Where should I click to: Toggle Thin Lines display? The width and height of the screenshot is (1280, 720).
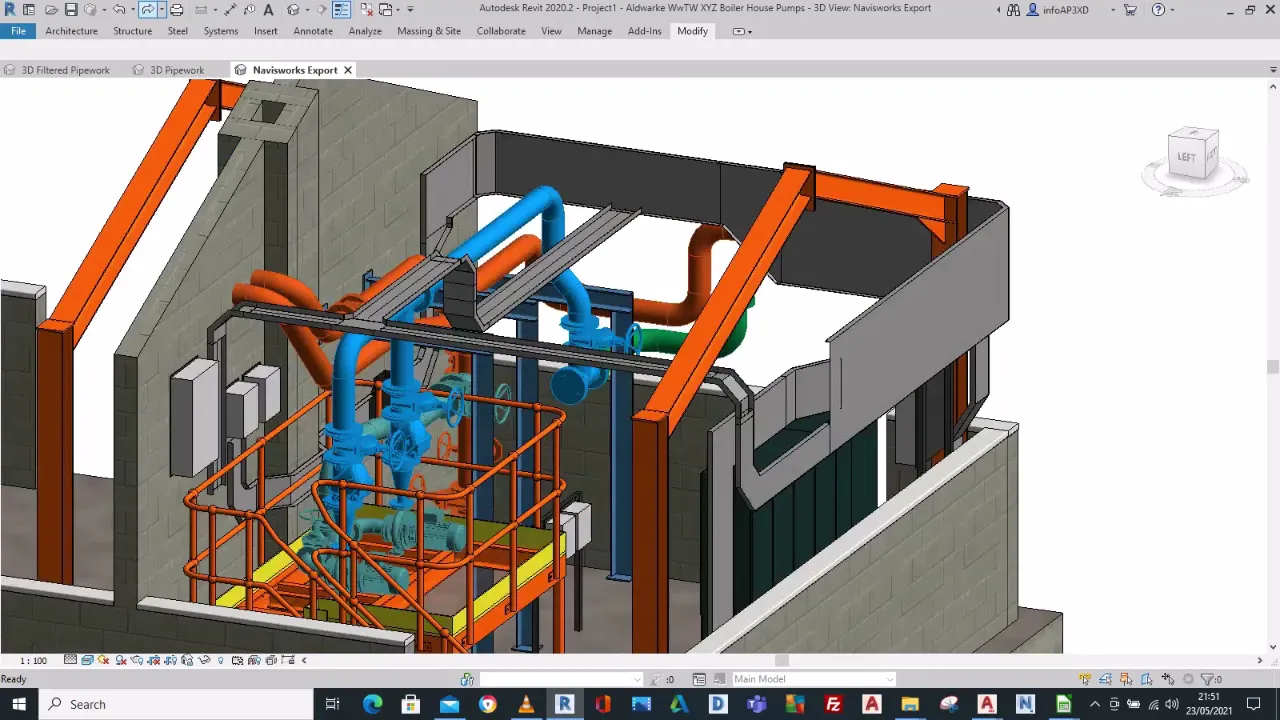pyautogui.click(x=341, y=10)
